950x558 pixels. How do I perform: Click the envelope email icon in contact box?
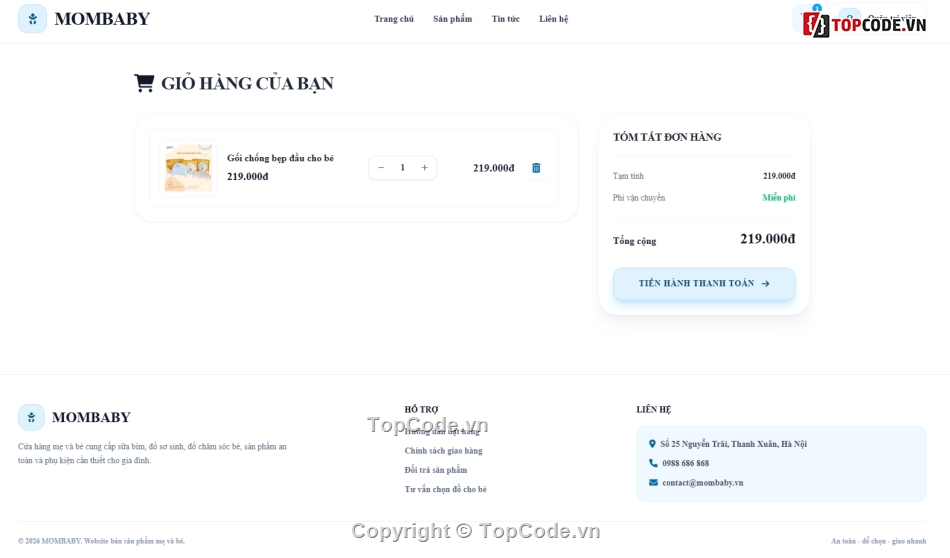tap(653, 483)
